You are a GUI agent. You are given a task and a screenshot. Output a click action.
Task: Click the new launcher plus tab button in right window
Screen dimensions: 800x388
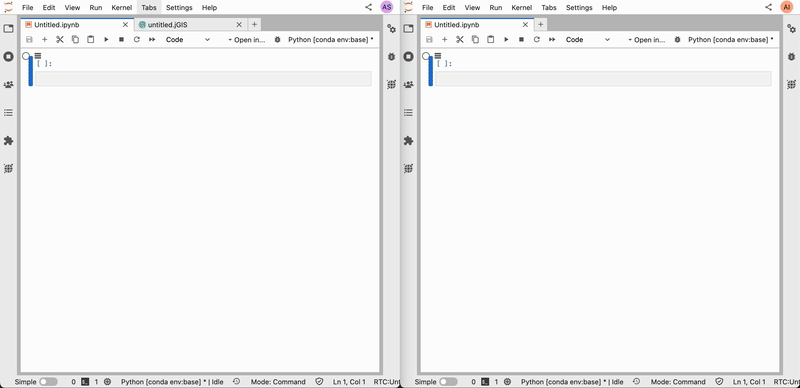click(540, 24)
